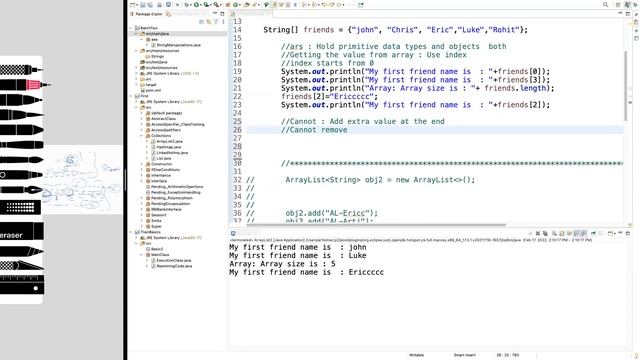640x360 pixels.
Task: Click console line 'Array: Array size is : 5'
Action: pyautogui.click(x=282, y=264)
